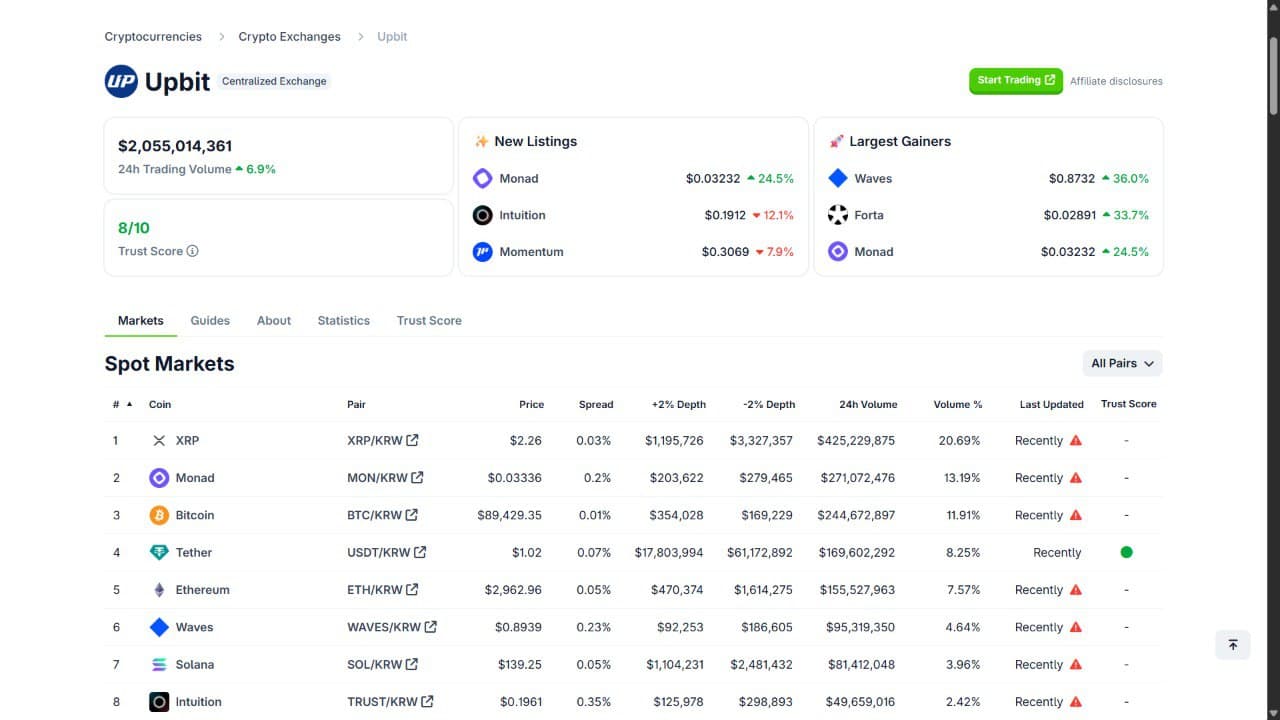Click the Forta icon in Largest Gainers

pyautogui.click(x=838, y=215)
